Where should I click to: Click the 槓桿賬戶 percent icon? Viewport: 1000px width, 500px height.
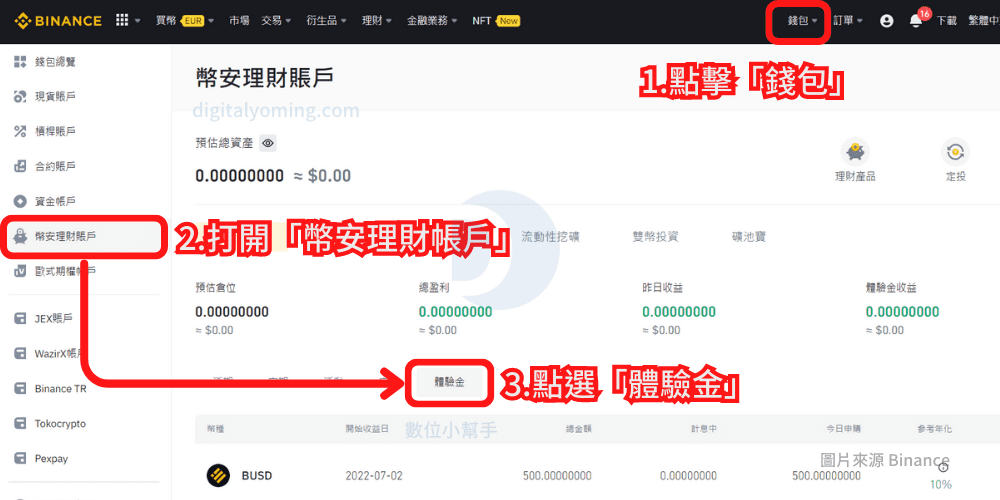(20, 131)
